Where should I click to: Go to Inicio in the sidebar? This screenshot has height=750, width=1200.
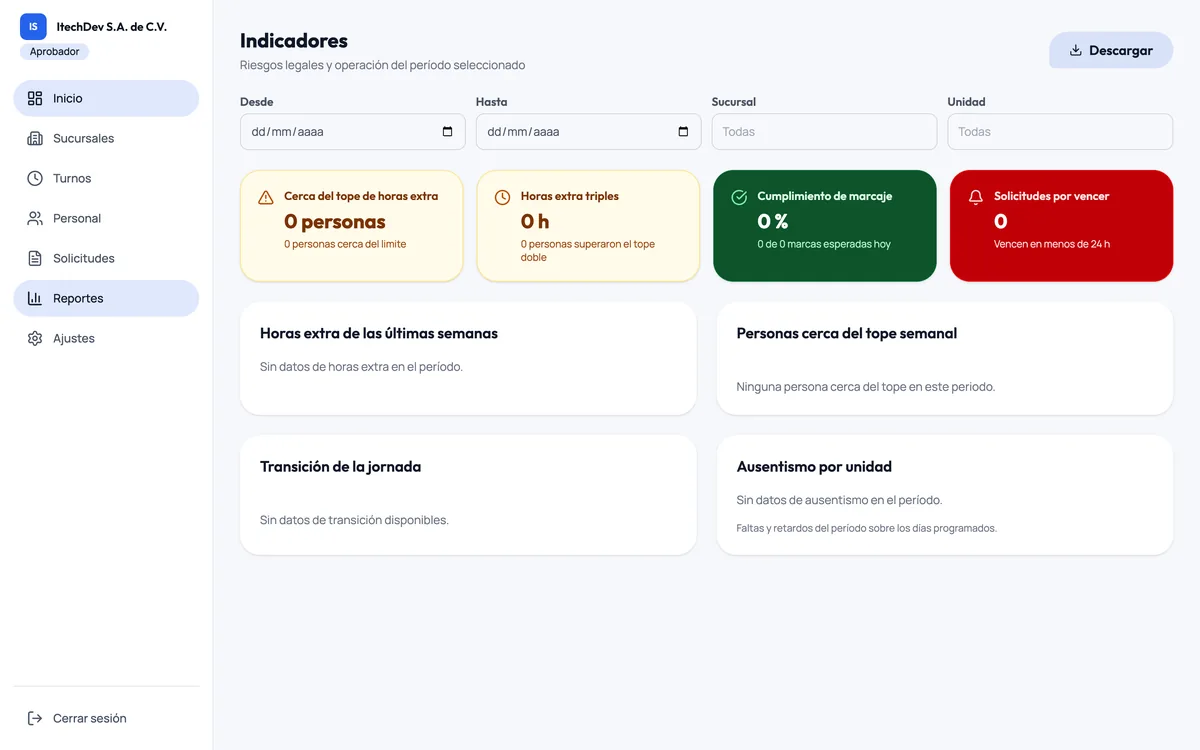point(106,98)
